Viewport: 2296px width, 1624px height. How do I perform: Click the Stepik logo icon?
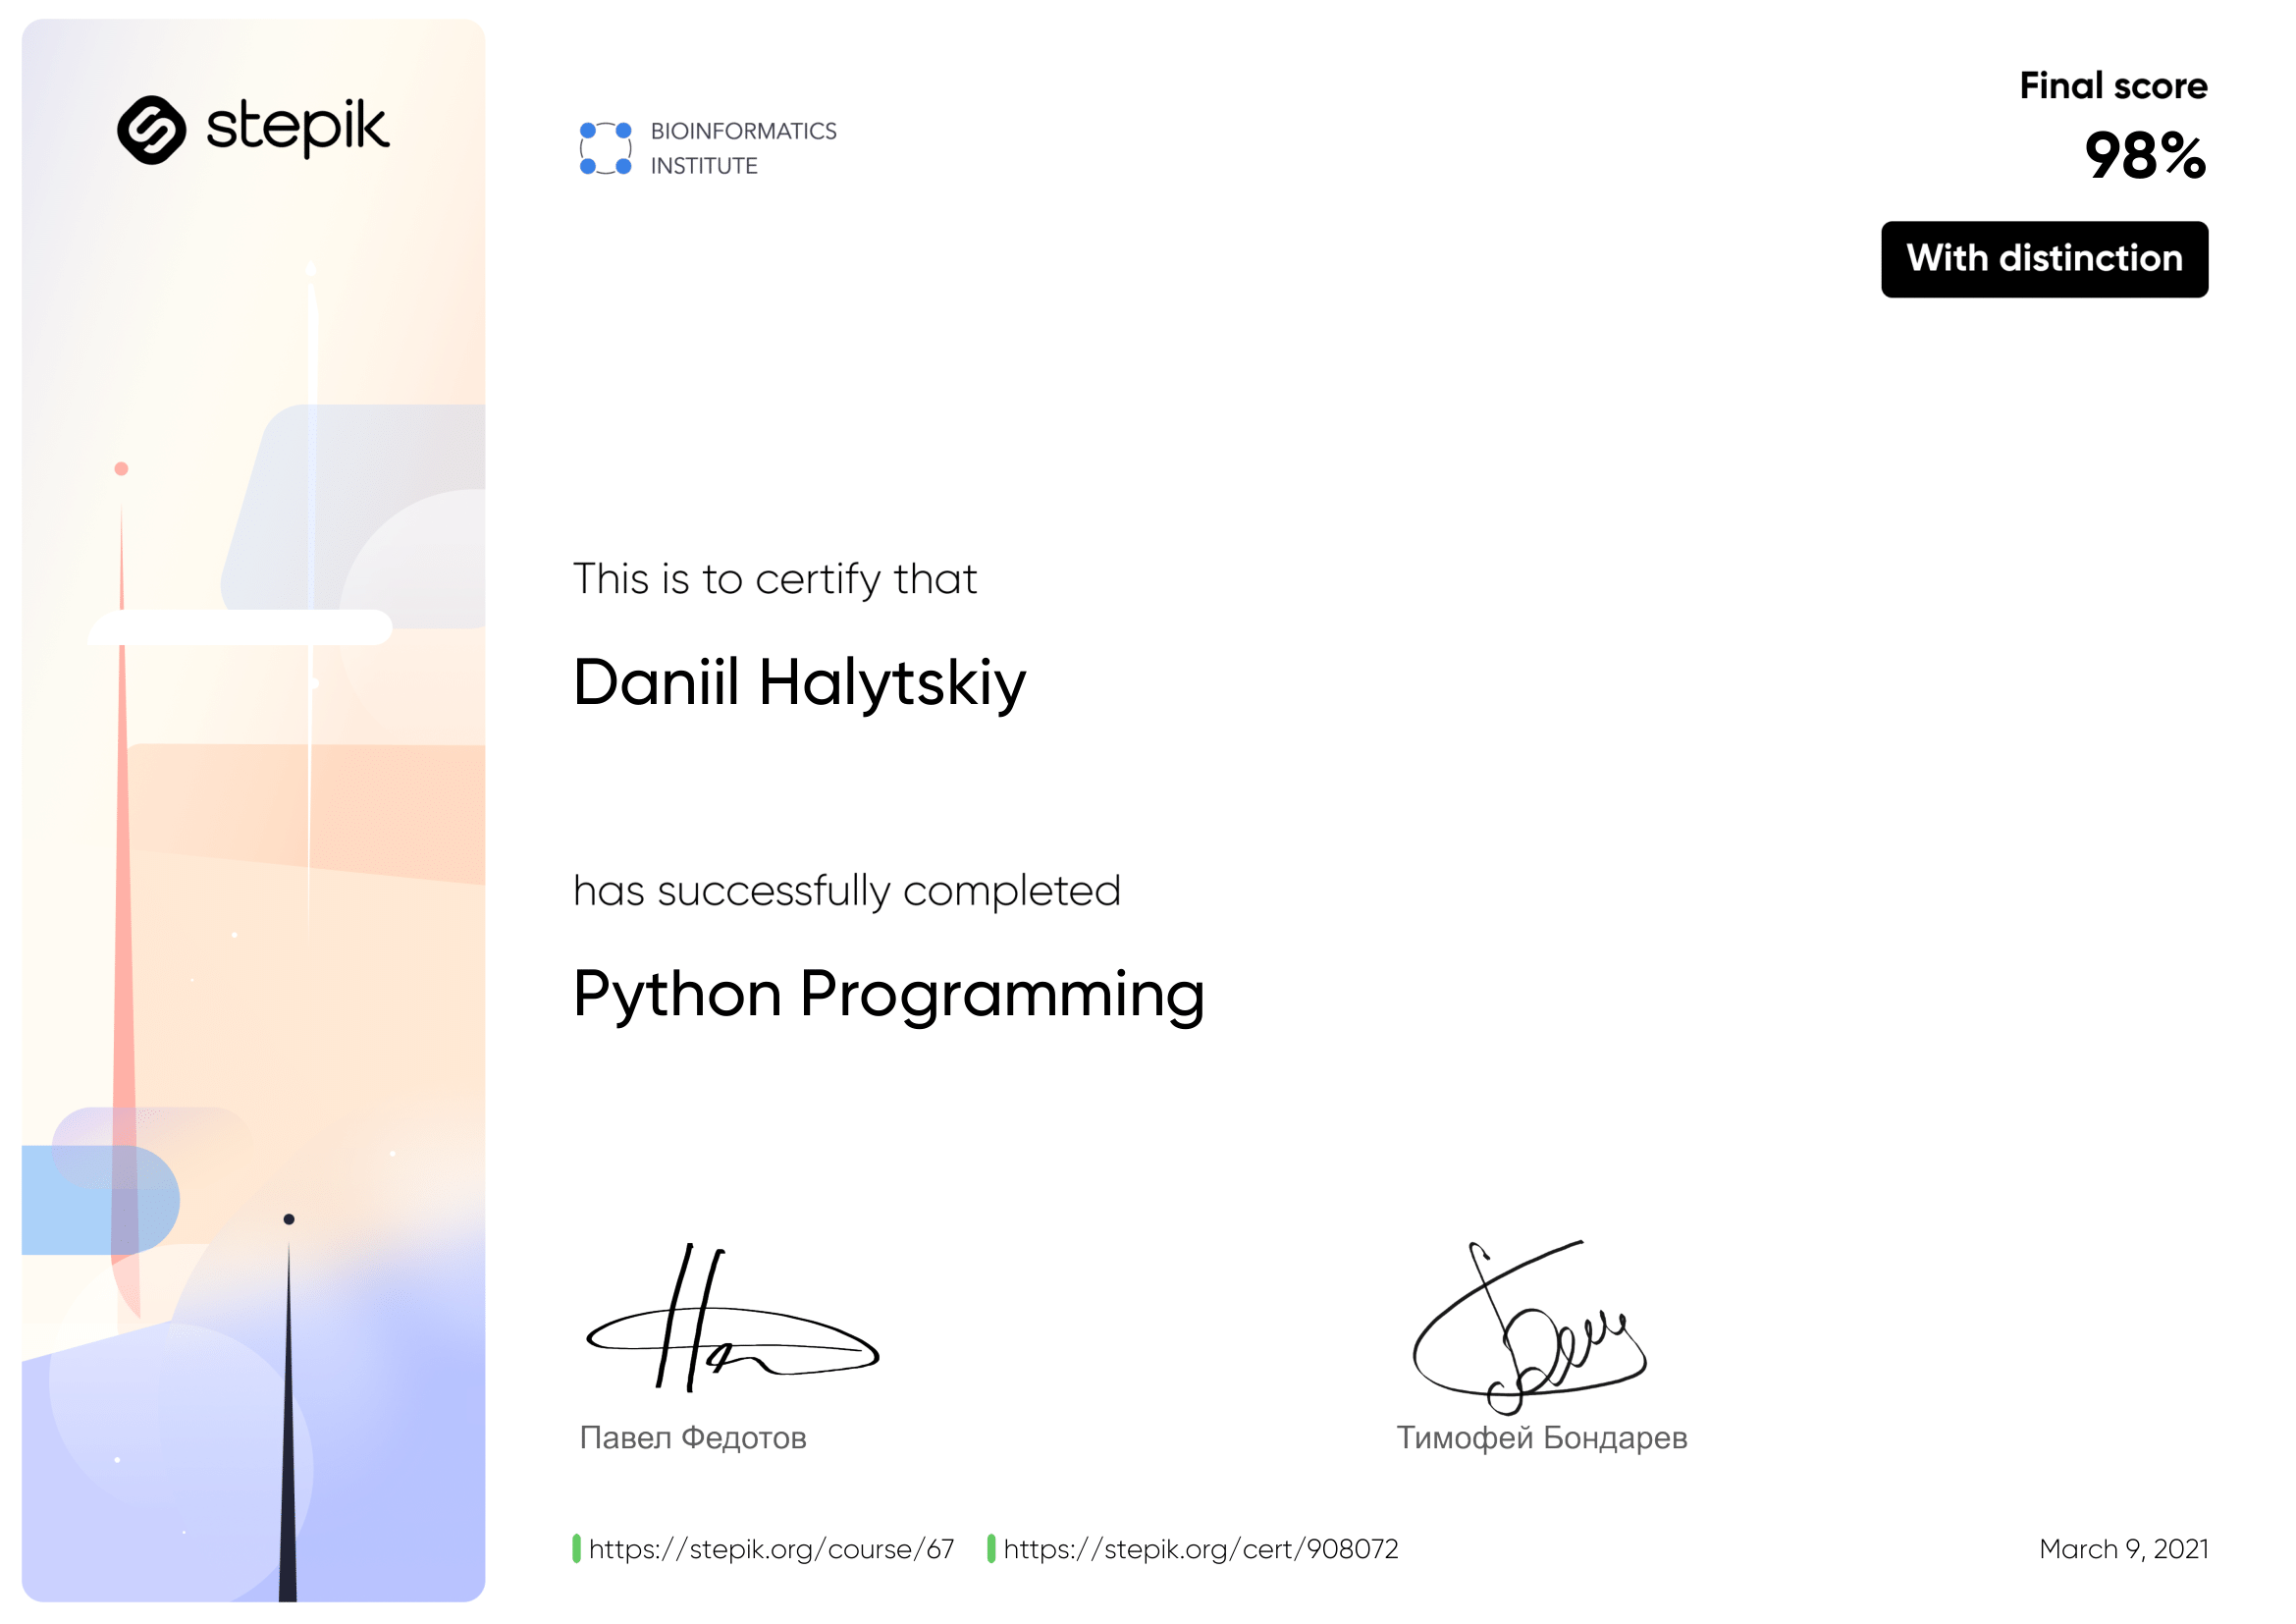(152, 129)
